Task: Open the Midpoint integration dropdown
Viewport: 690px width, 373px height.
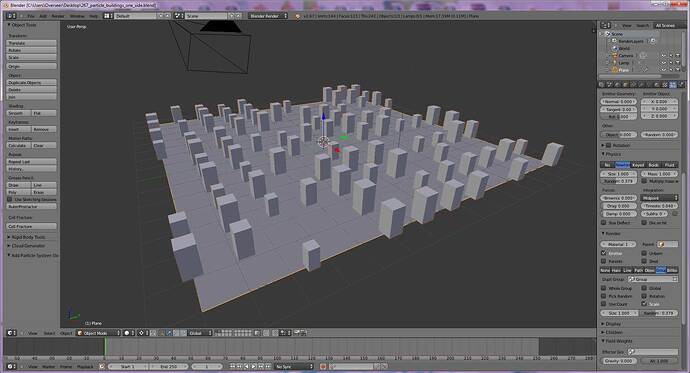Action: tap(660, 198)
